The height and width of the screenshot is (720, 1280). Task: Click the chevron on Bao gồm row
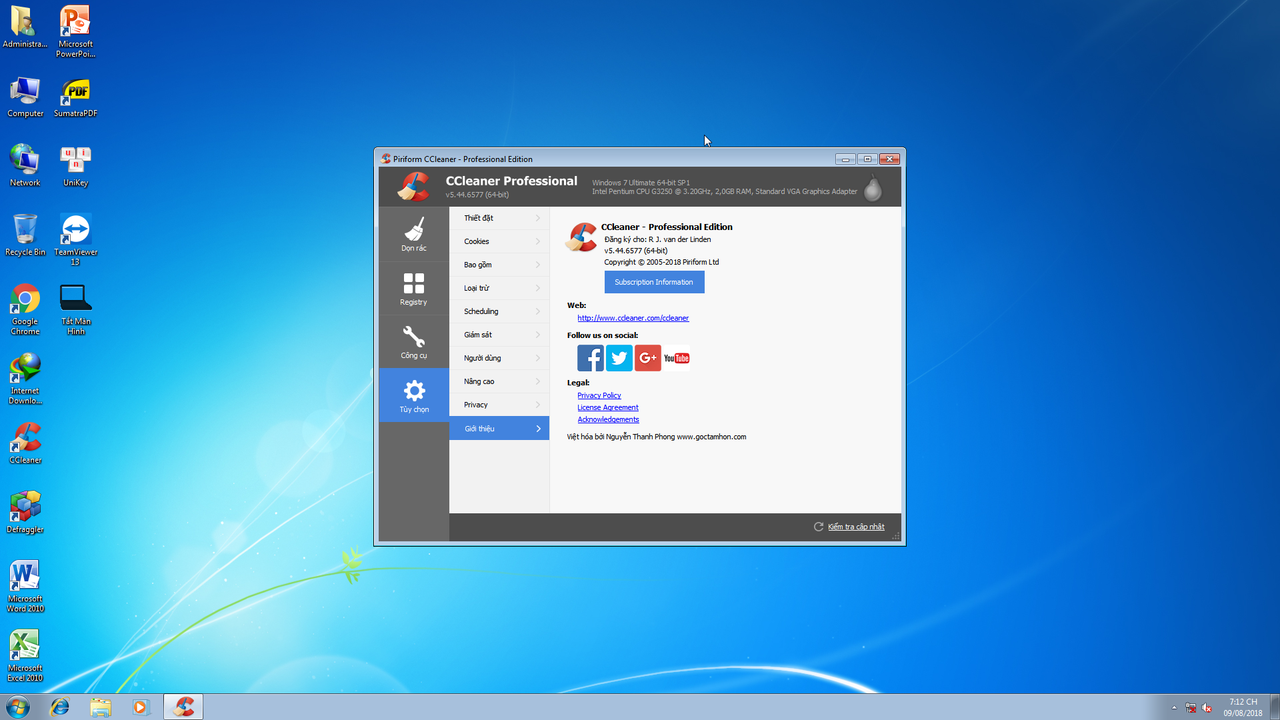[x=538, y=265]
